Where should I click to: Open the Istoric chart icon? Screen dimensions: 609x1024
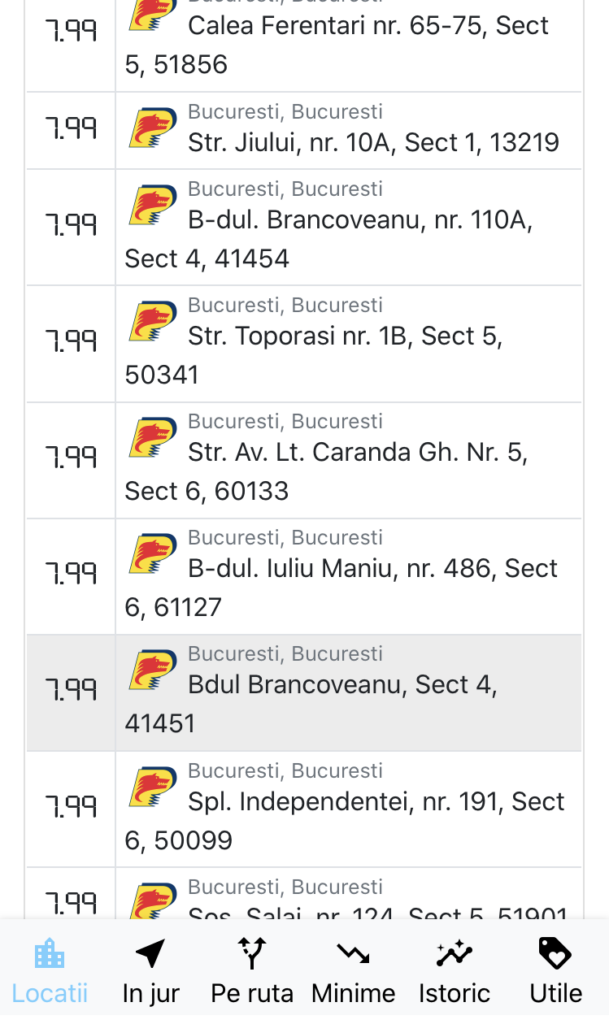[x=454, y=953]
